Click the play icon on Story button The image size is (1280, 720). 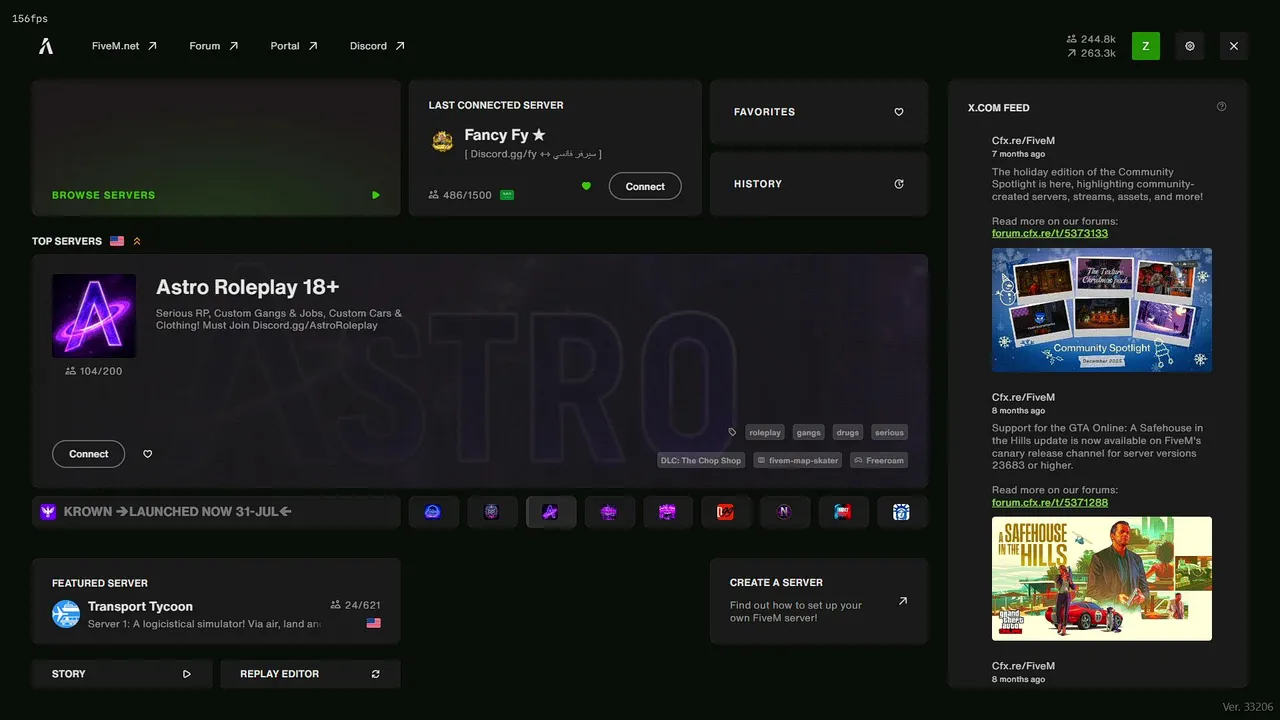[187, 674]
